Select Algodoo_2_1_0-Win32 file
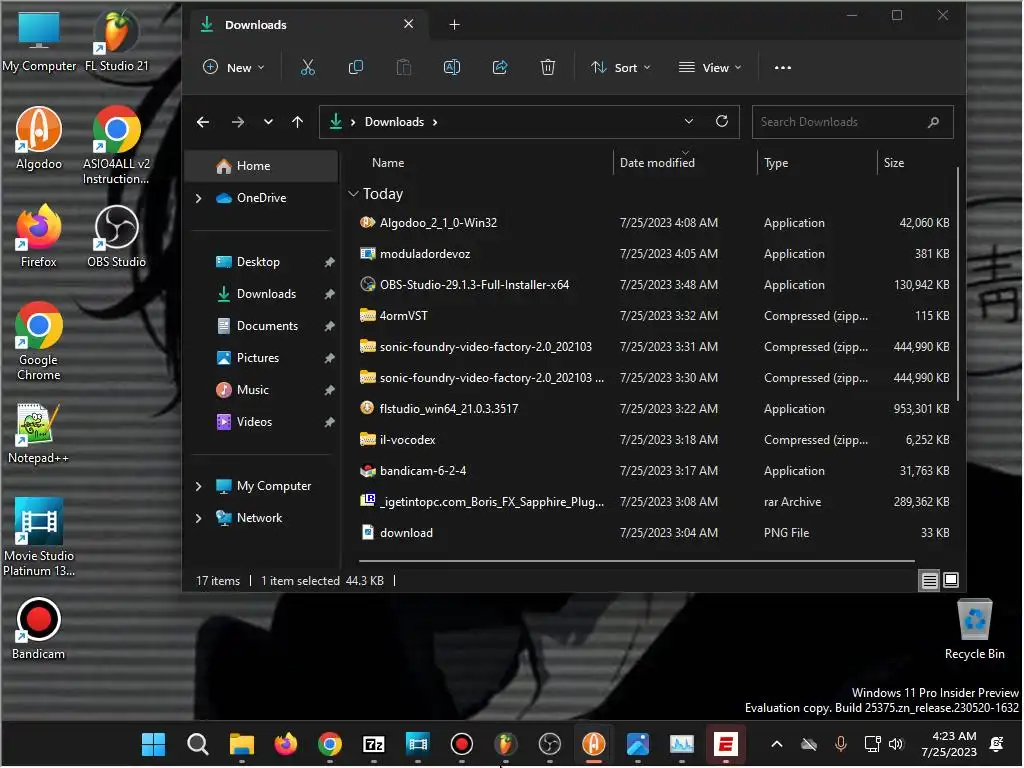 tap(653, 223)
